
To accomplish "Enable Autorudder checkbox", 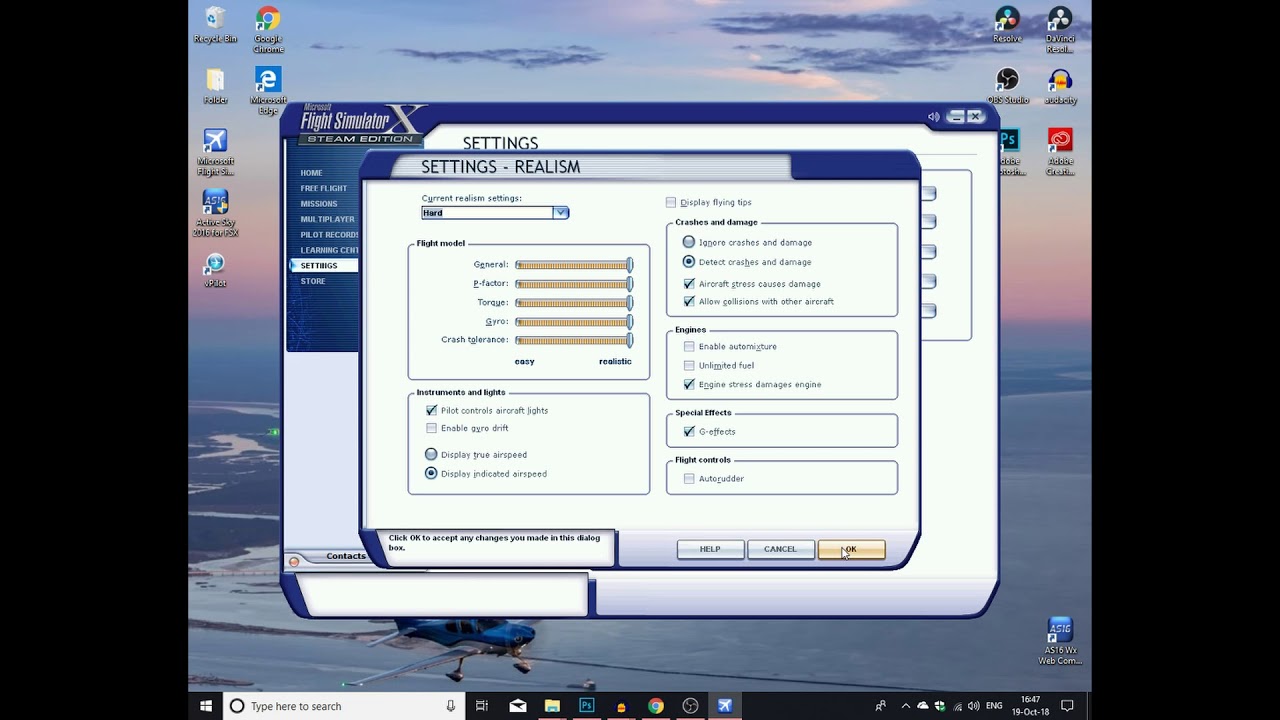I will coord(689,479).
